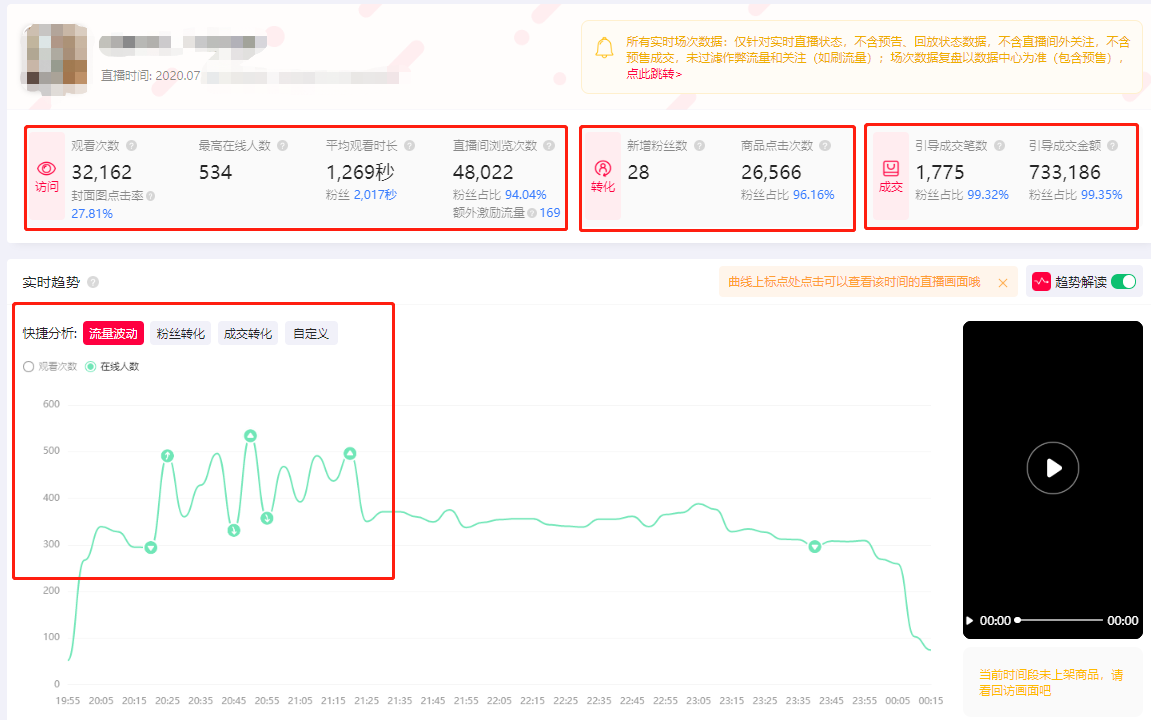This screenshot has width=1151, height=720.
Task: Close the orange curve tip banner
Action: coord(1002,283)
